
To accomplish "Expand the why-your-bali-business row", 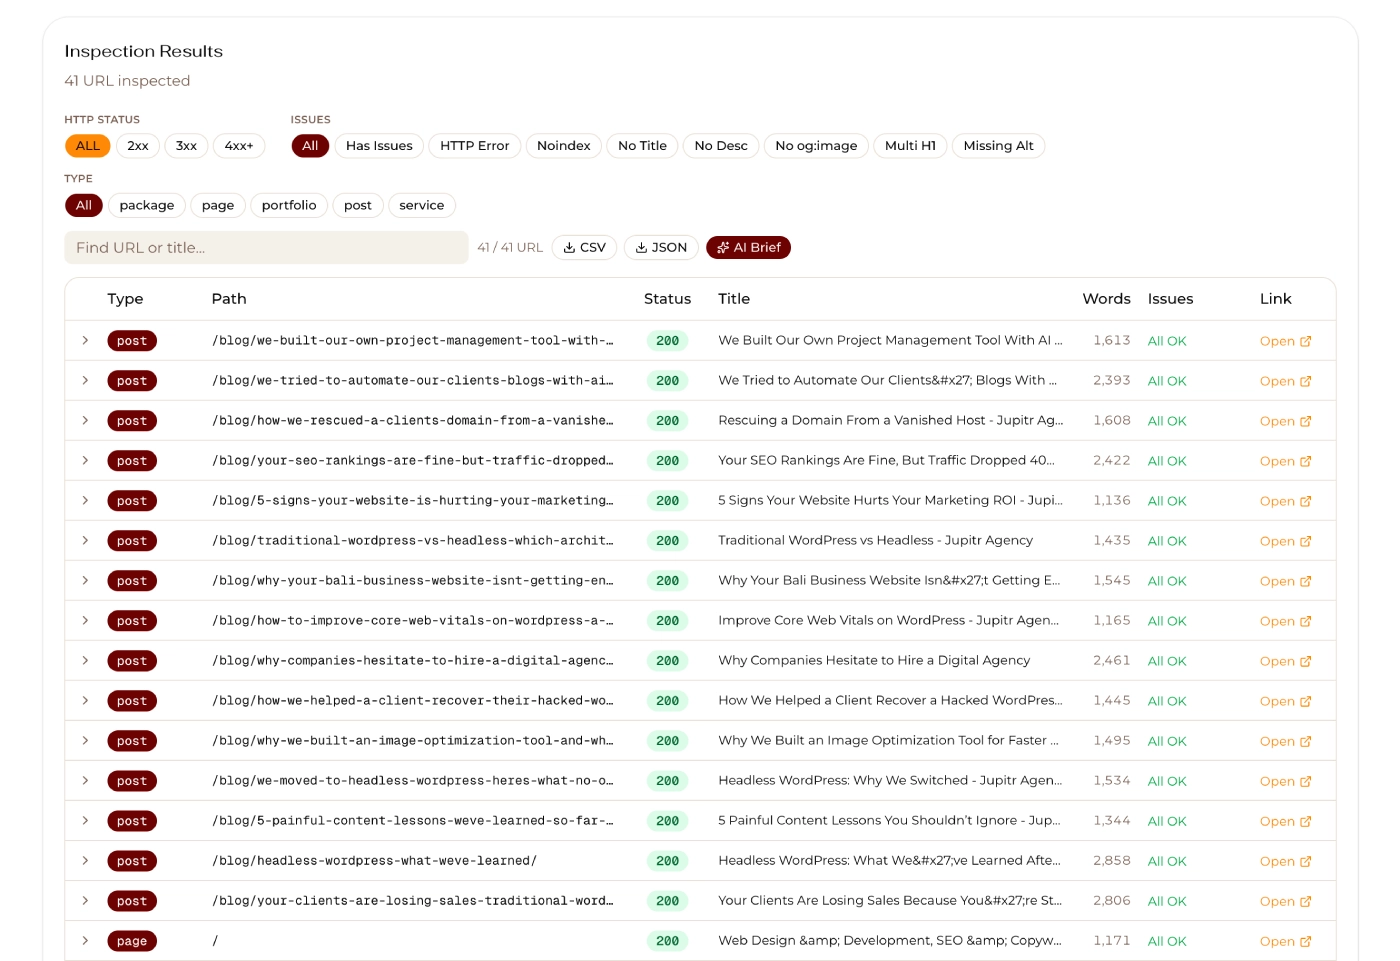I will [x=85, y=580].
